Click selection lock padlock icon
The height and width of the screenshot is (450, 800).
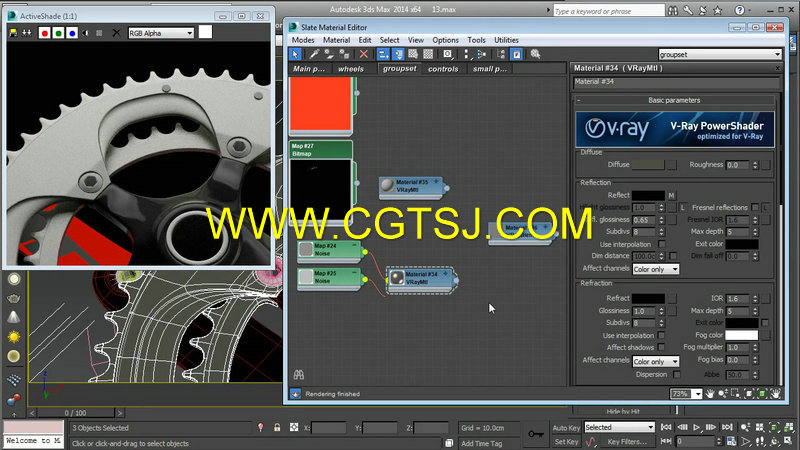coord(277,428)
